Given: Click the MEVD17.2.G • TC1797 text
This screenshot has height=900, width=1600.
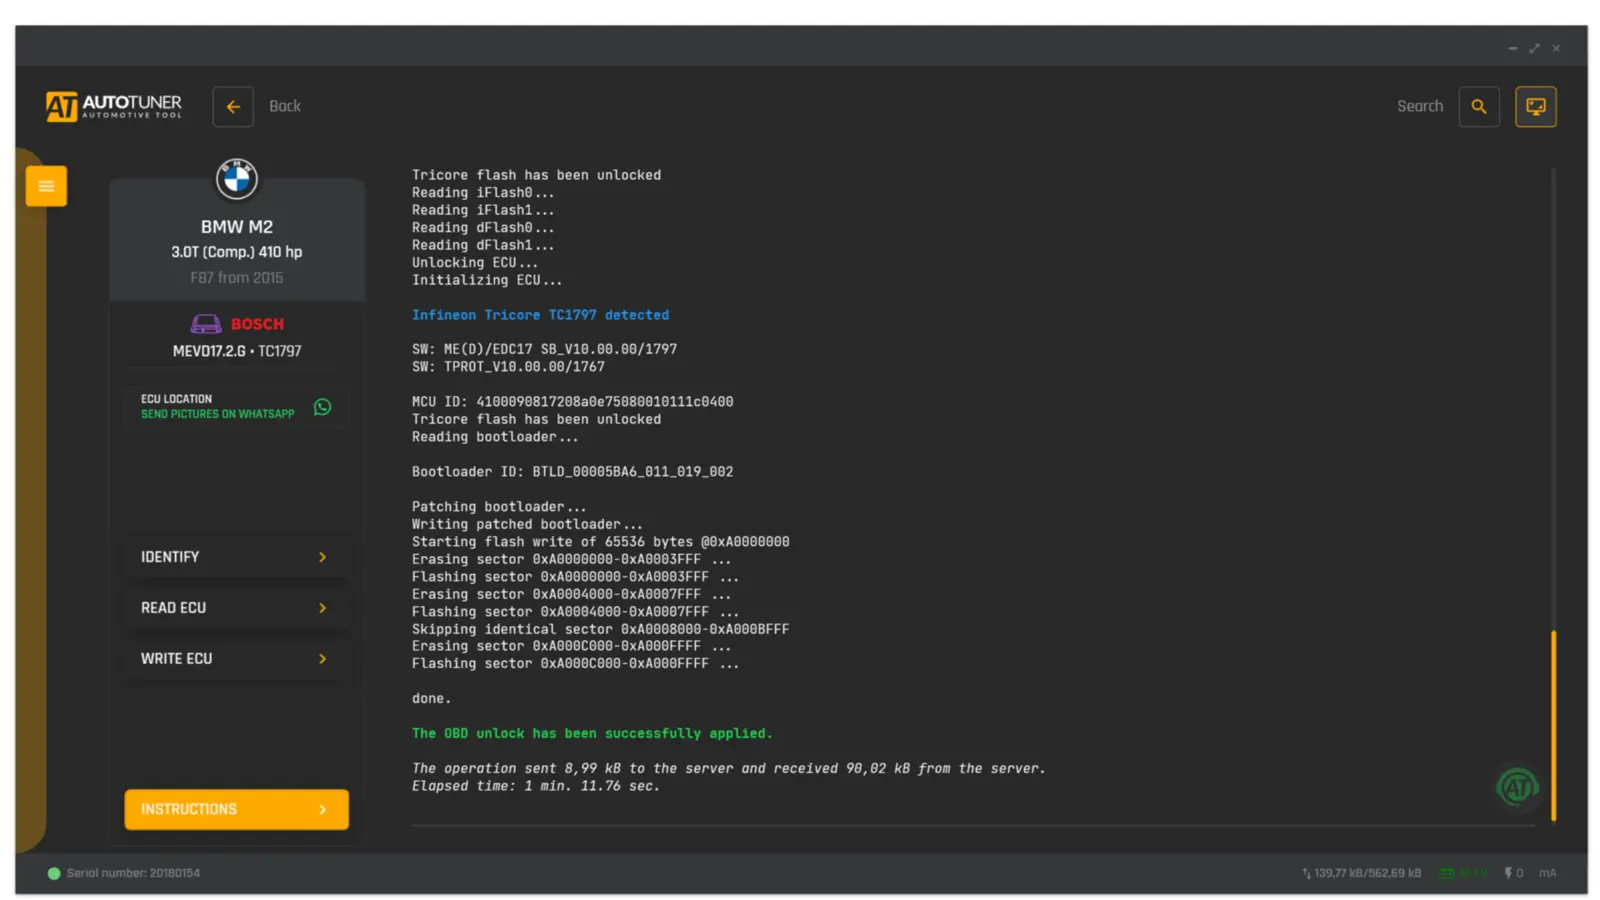Looking at the screenshot, I should pos(237,351).
